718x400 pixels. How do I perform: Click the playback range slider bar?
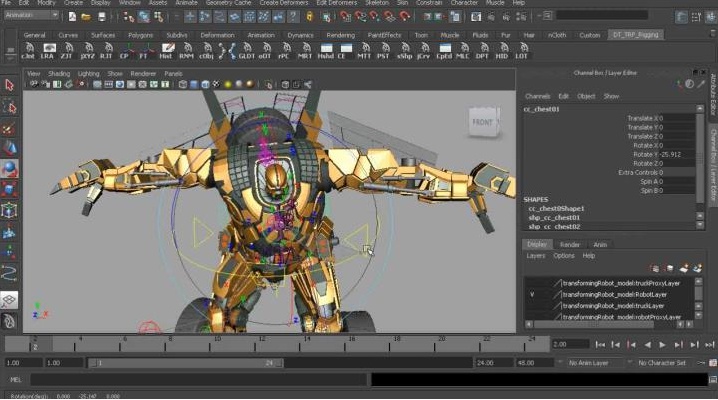click(x=185, y=363)
